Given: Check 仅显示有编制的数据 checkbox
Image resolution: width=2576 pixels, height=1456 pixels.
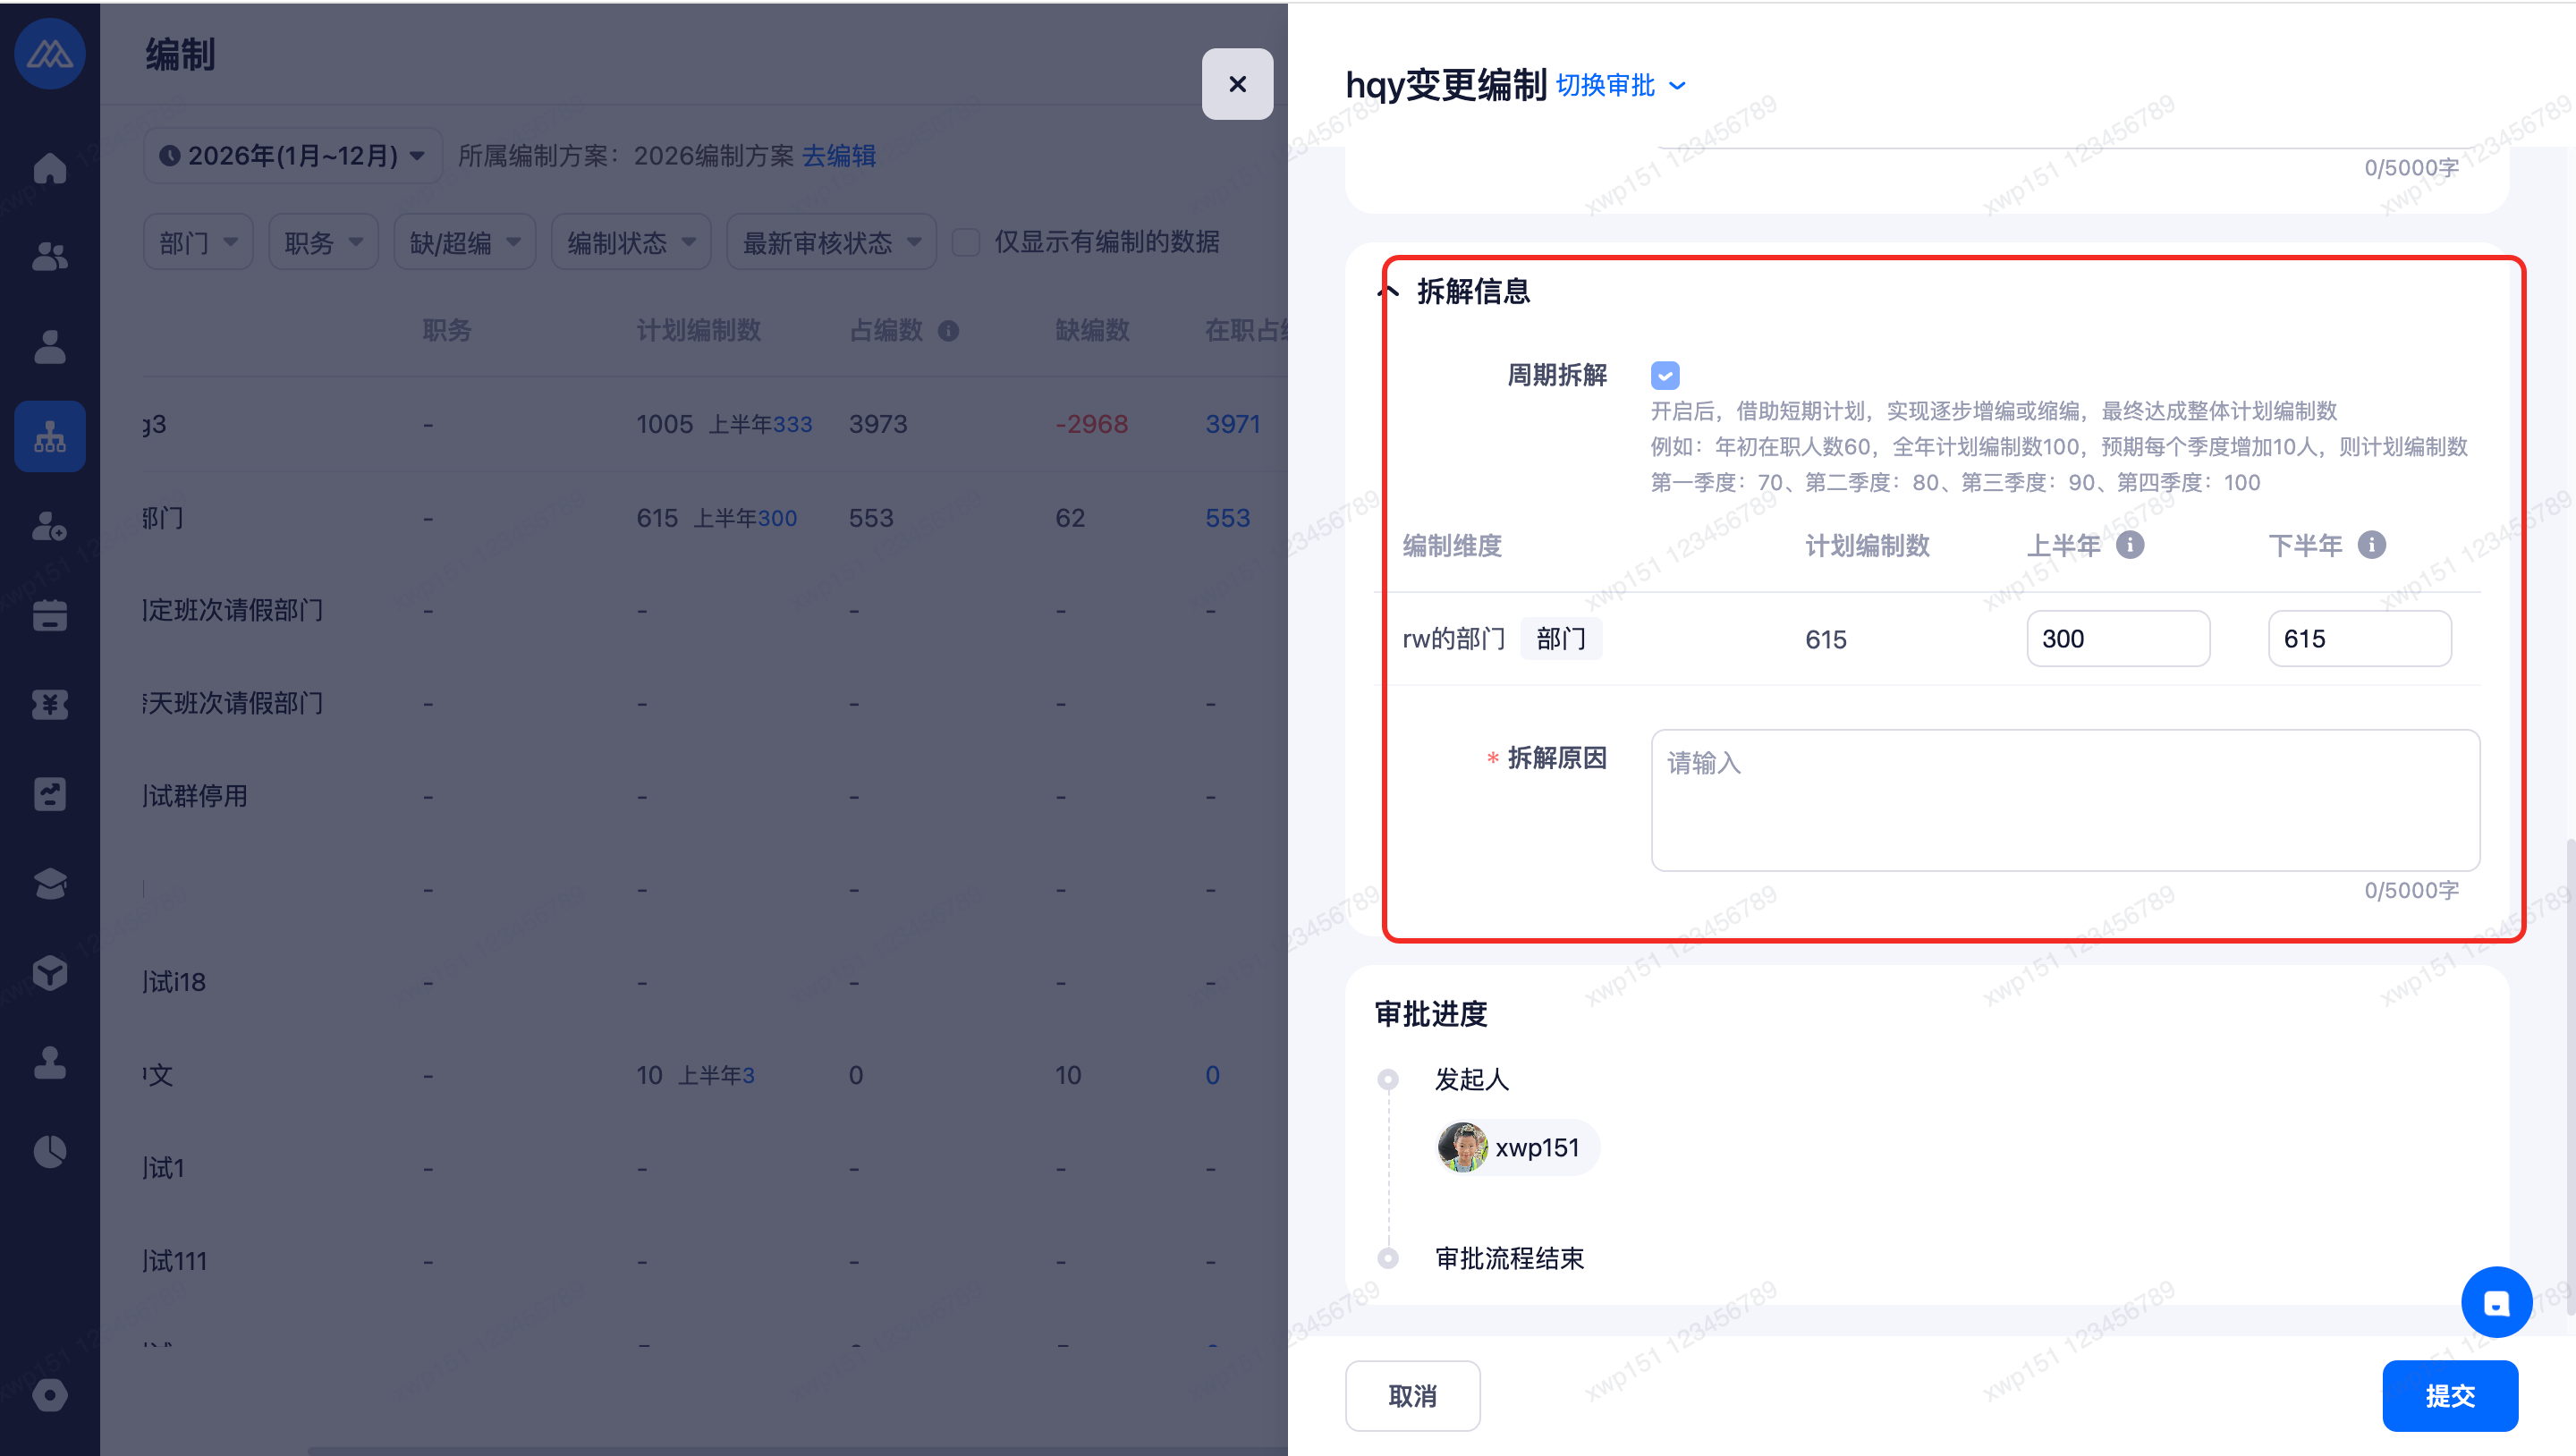Looking at the screenshot, I should (x=965, y=242).
